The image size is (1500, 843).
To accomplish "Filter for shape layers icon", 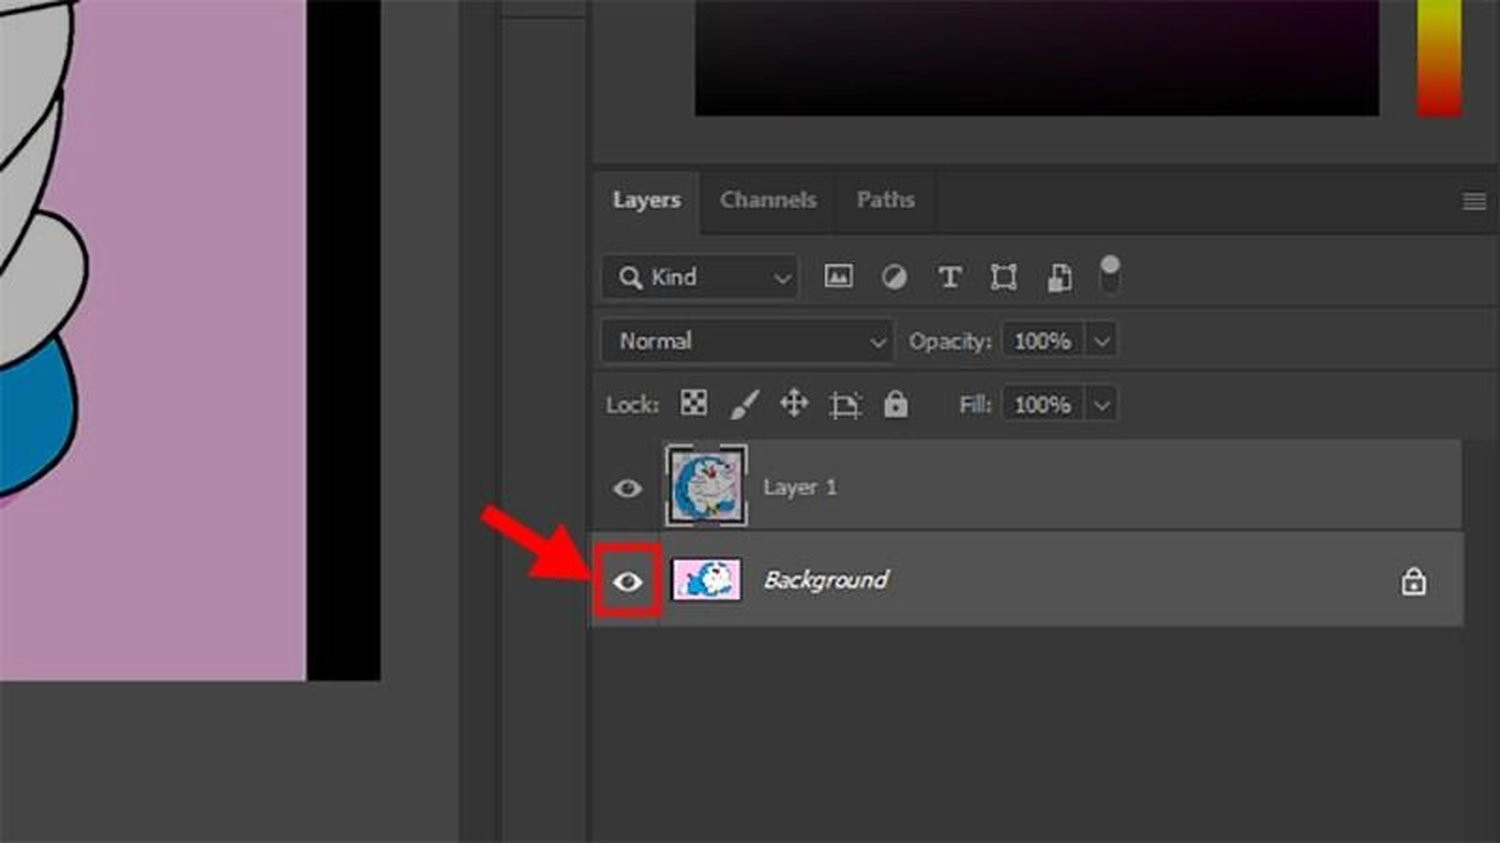I will point(1003,277).
